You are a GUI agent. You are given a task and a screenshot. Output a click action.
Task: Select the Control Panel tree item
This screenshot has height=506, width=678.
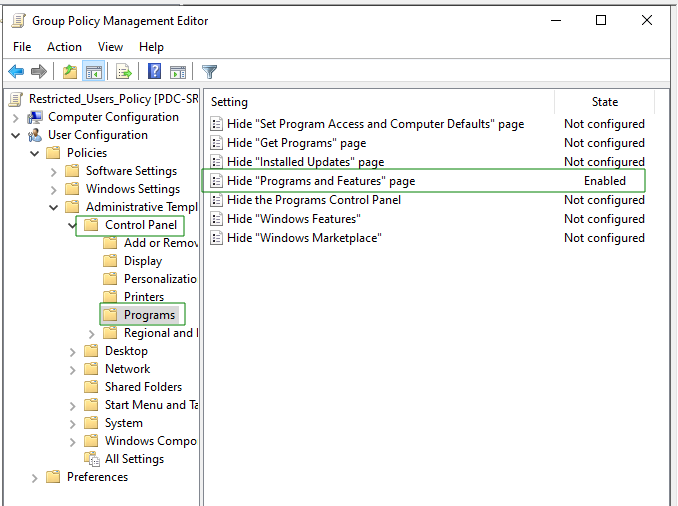pyautogui.click(x=141, y=225)
